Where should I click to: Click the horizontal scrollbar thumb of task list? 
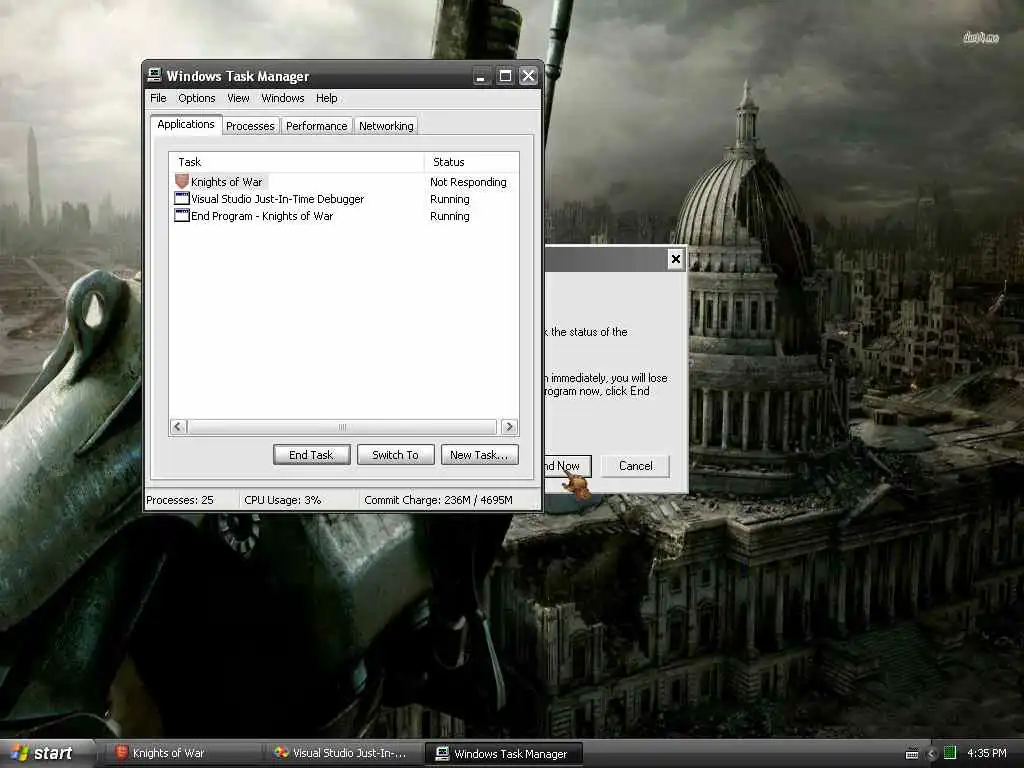pos(342,426)
